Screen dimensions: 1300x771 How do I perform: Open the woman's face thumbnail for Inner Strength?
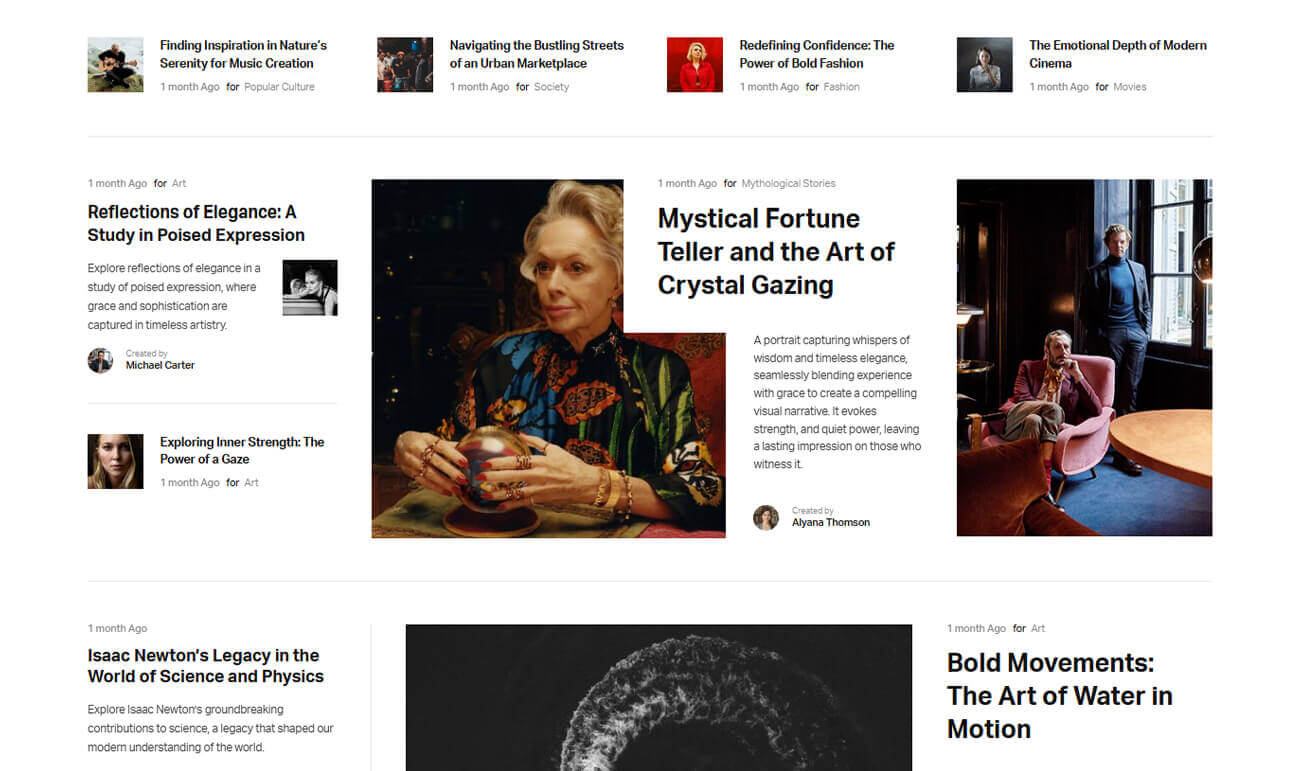point(115,461)
